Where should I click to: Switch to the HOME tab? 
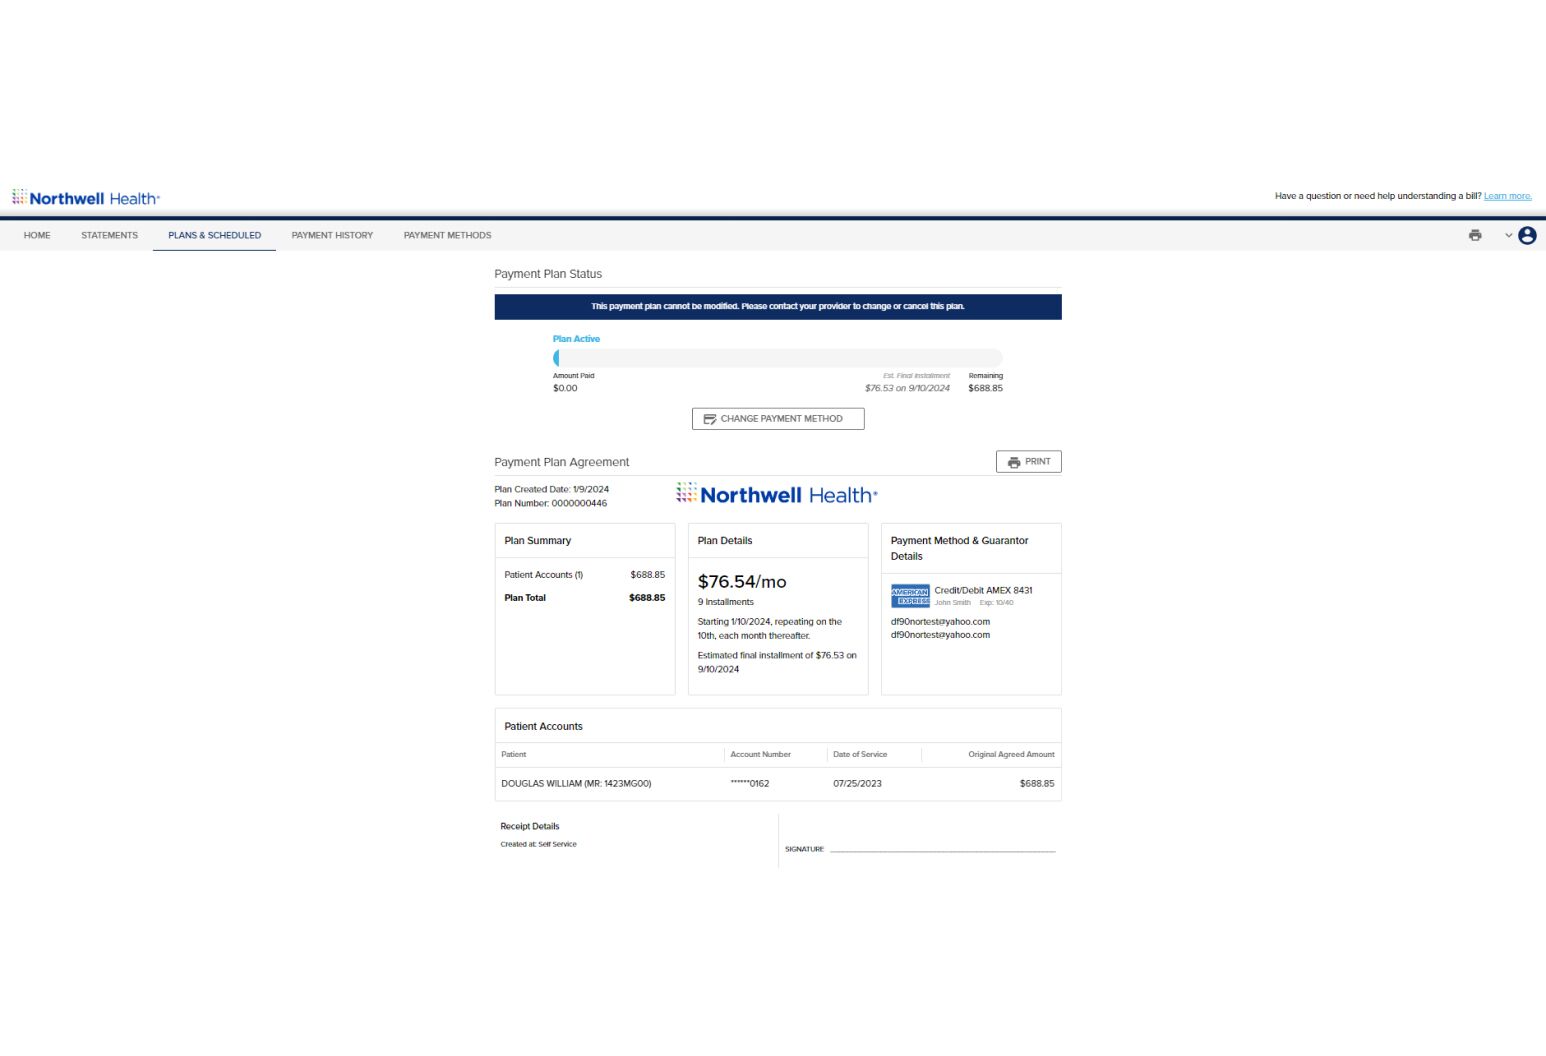[37, 235]
